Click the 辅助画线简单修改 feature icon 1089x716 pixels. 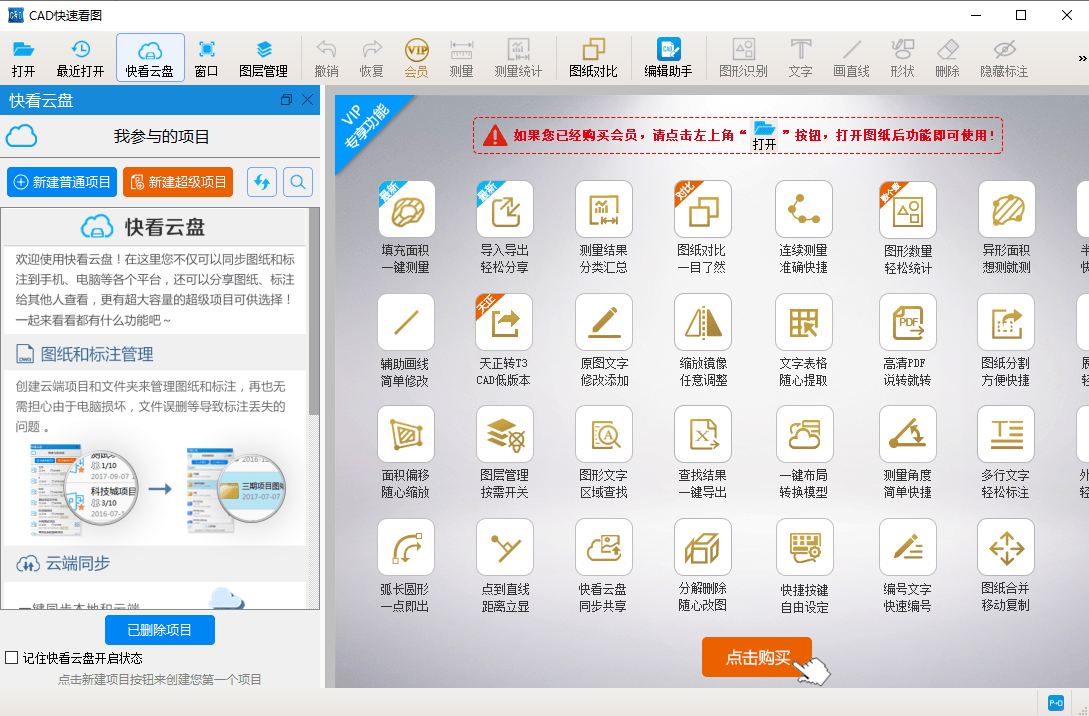[406, 322]
